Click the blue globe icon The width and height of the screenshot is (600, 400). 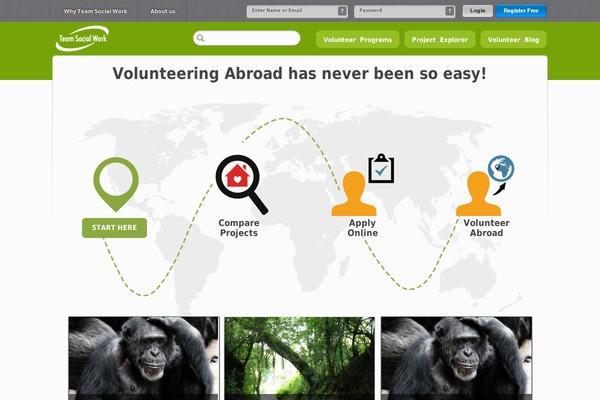point(501,168)
